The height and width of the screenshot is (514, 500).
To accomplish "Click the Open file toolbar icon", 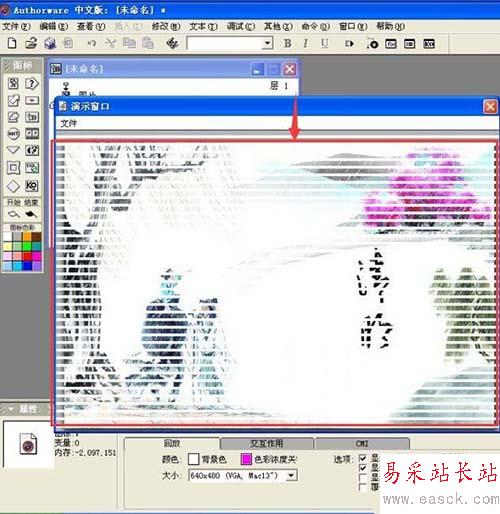I will pos(31,43).
